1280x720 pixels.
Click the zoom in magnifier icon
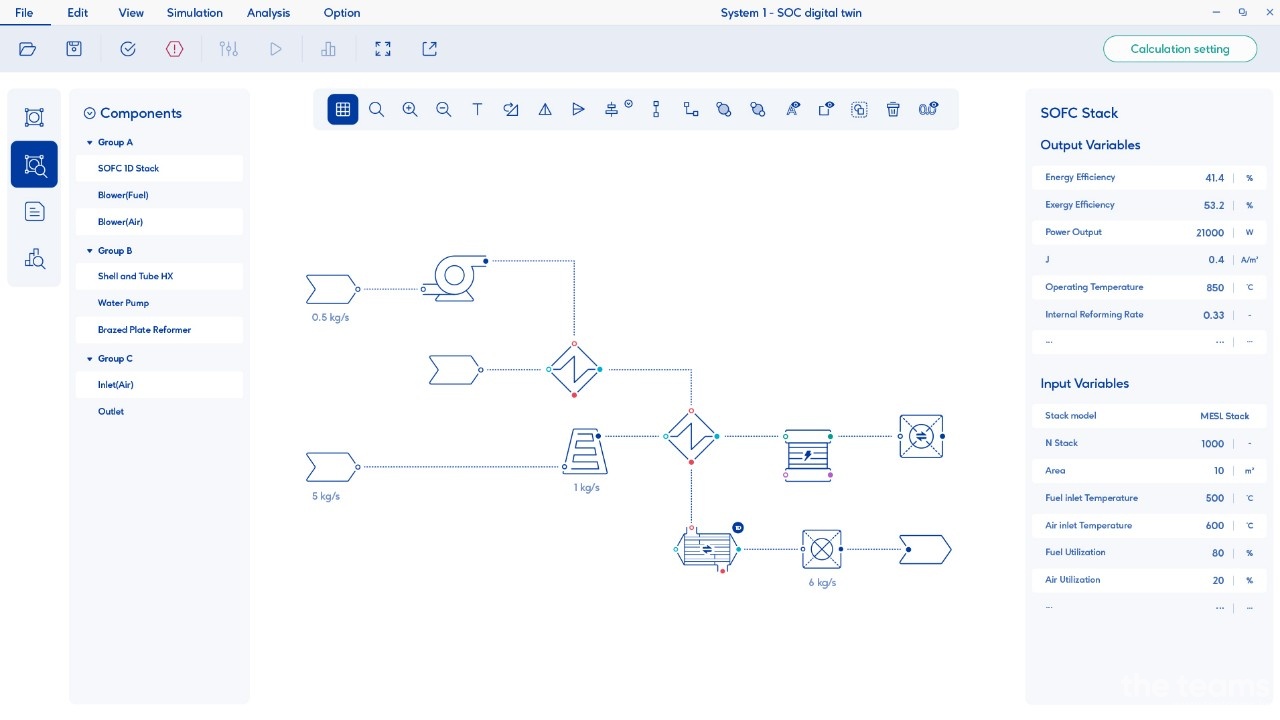(410, 110)
